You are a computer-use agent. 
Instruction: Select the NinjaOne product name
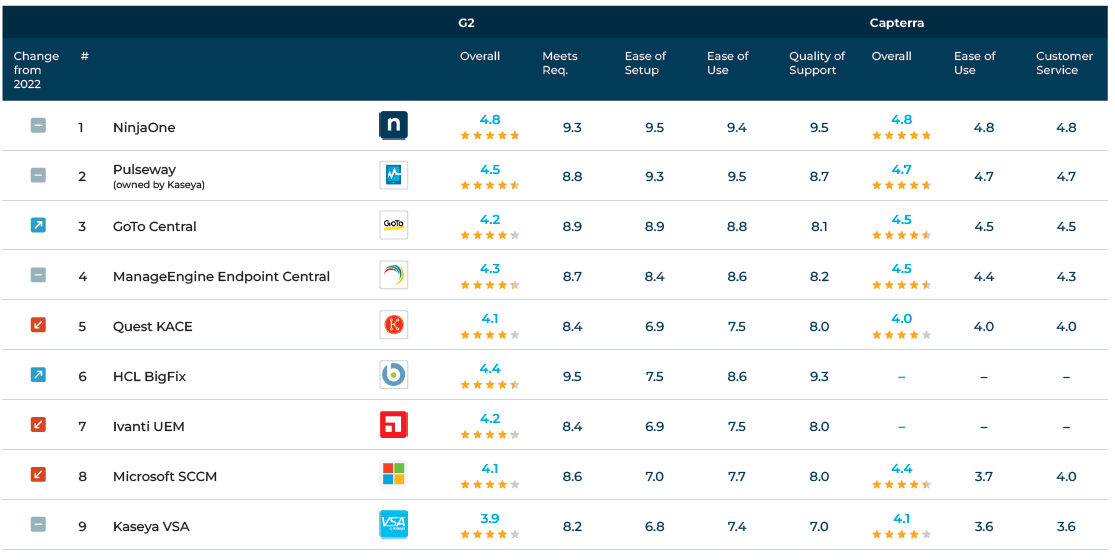pos(144,127)
